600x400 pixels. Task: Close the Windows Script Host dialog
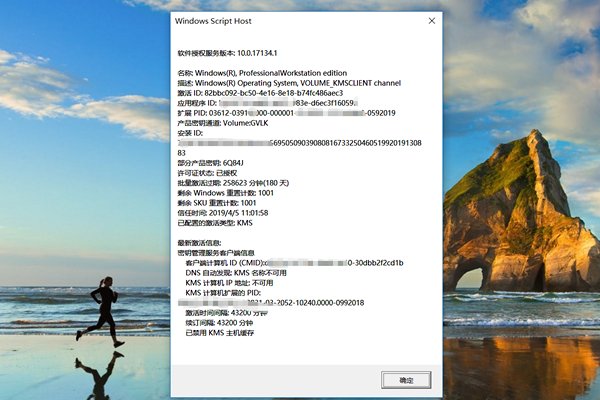pos(432,21)
